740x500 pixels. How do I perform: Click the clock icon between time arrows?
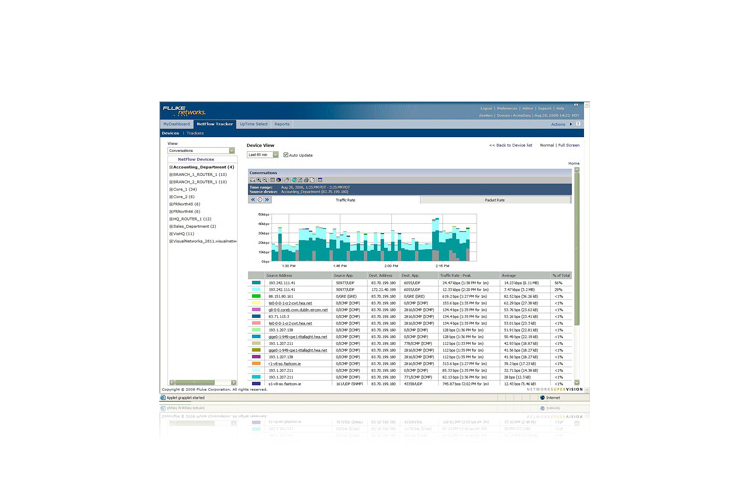click(260, 200)
